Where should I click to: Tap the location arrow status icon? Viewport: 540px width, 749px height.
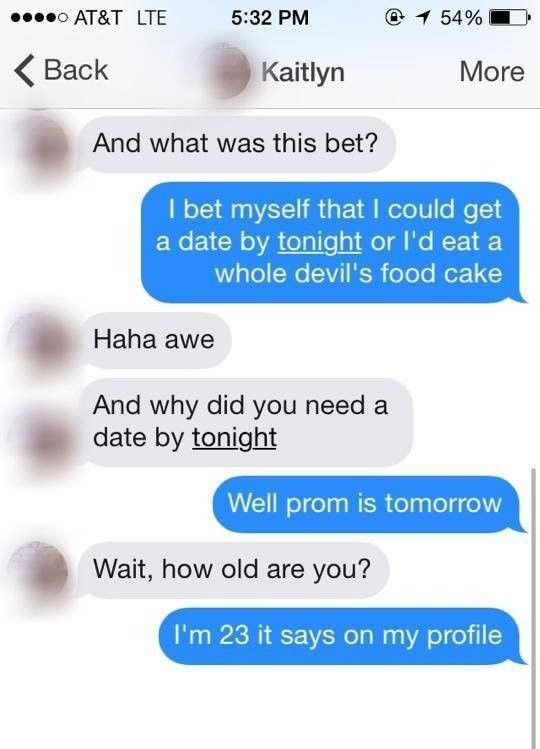[422, 18]
